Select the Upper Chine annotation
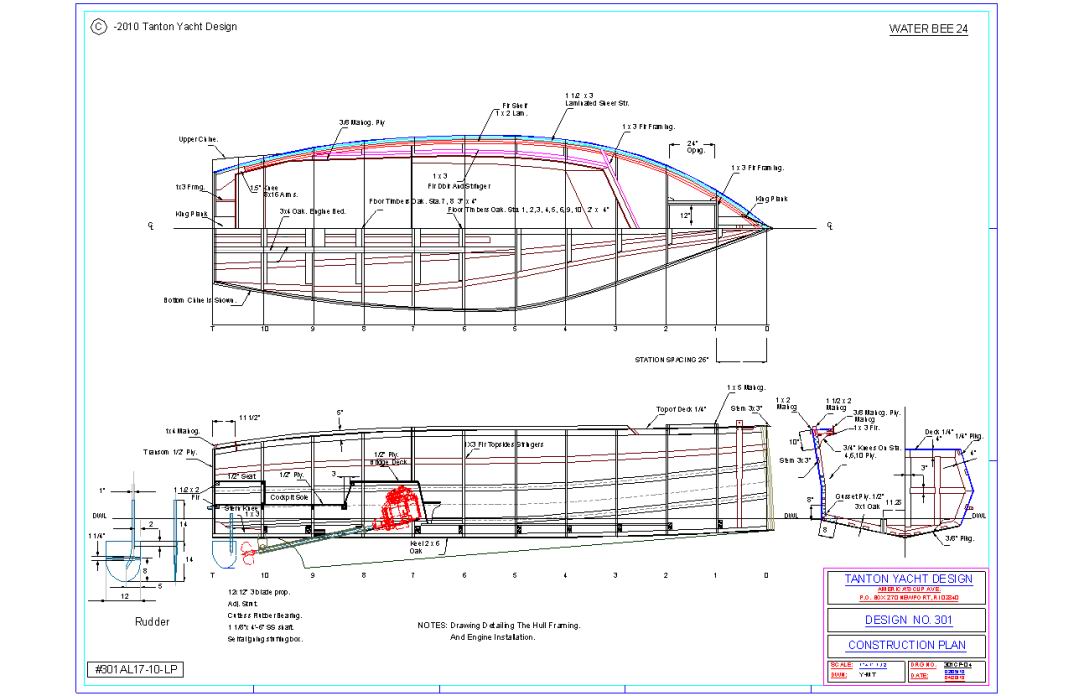Image resolution: width=1073 pixels, height=696 pixels. point(198,140)
